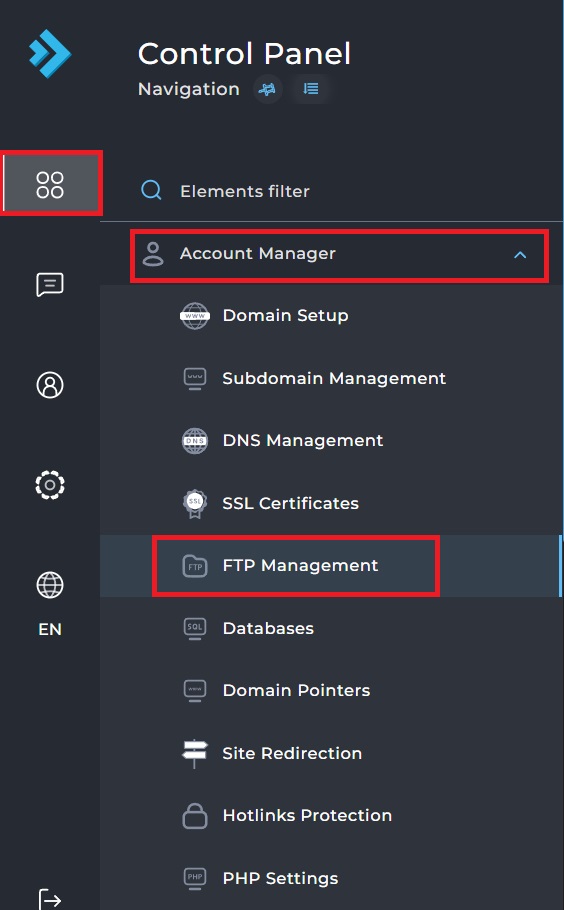Toggle the list view navigation icon

point(311,89)
